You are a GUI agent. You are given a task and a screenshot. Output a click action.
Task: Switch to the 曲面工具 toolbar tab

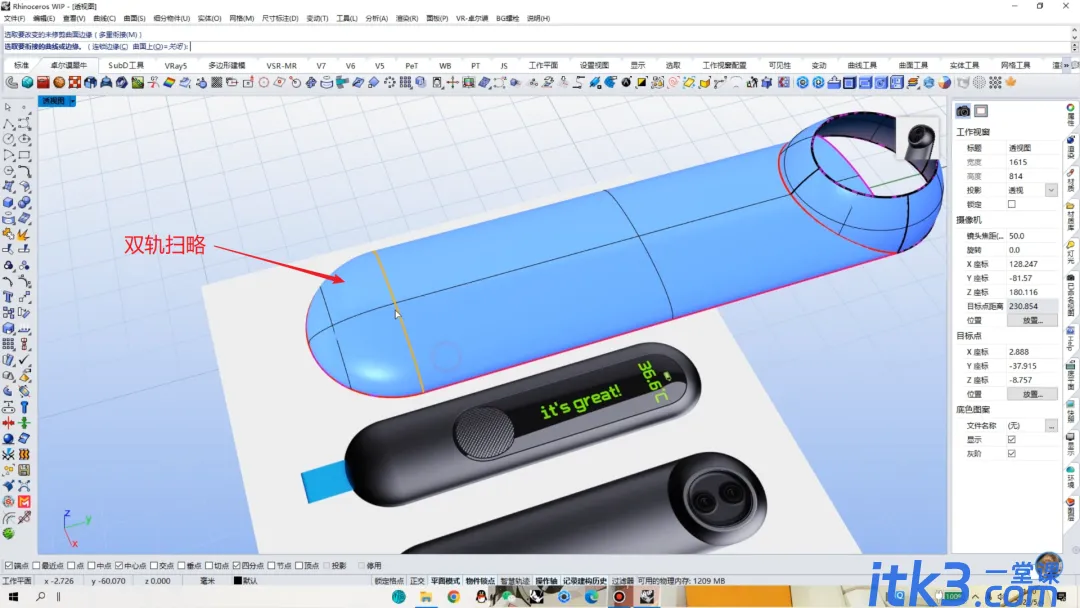(913, 65)
